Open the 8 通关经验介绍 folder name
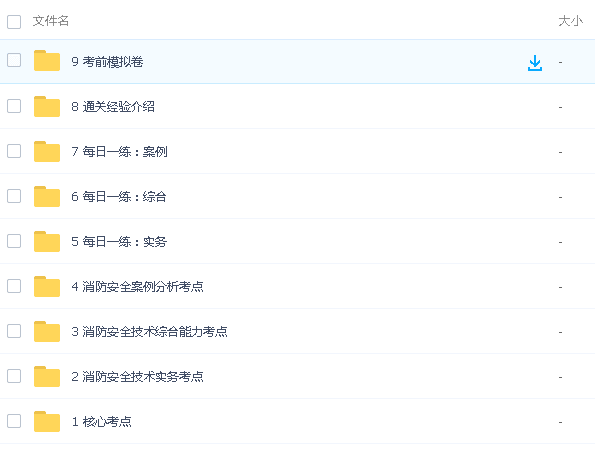Image resolution: width=597 pixels, height=474 pixels. pos(113,107)
